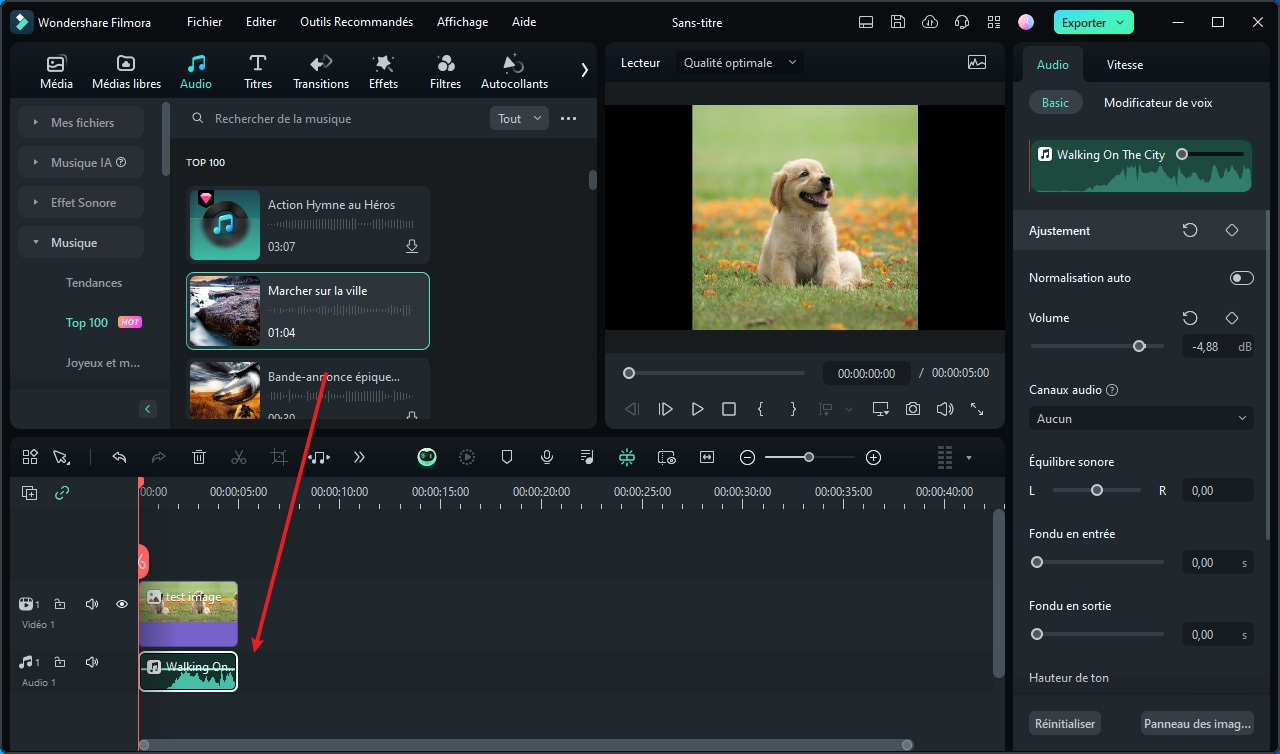Hide the Vidéo 1 track with eye icon
The image size is (1280, 754).
click(x=122, y=604)
